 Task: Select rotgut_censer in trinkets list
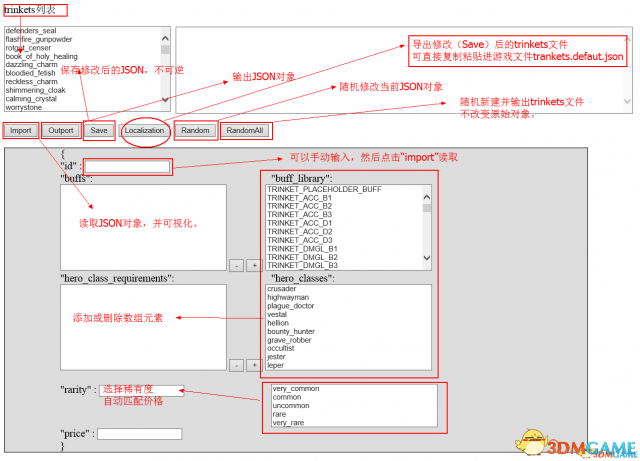28,48
